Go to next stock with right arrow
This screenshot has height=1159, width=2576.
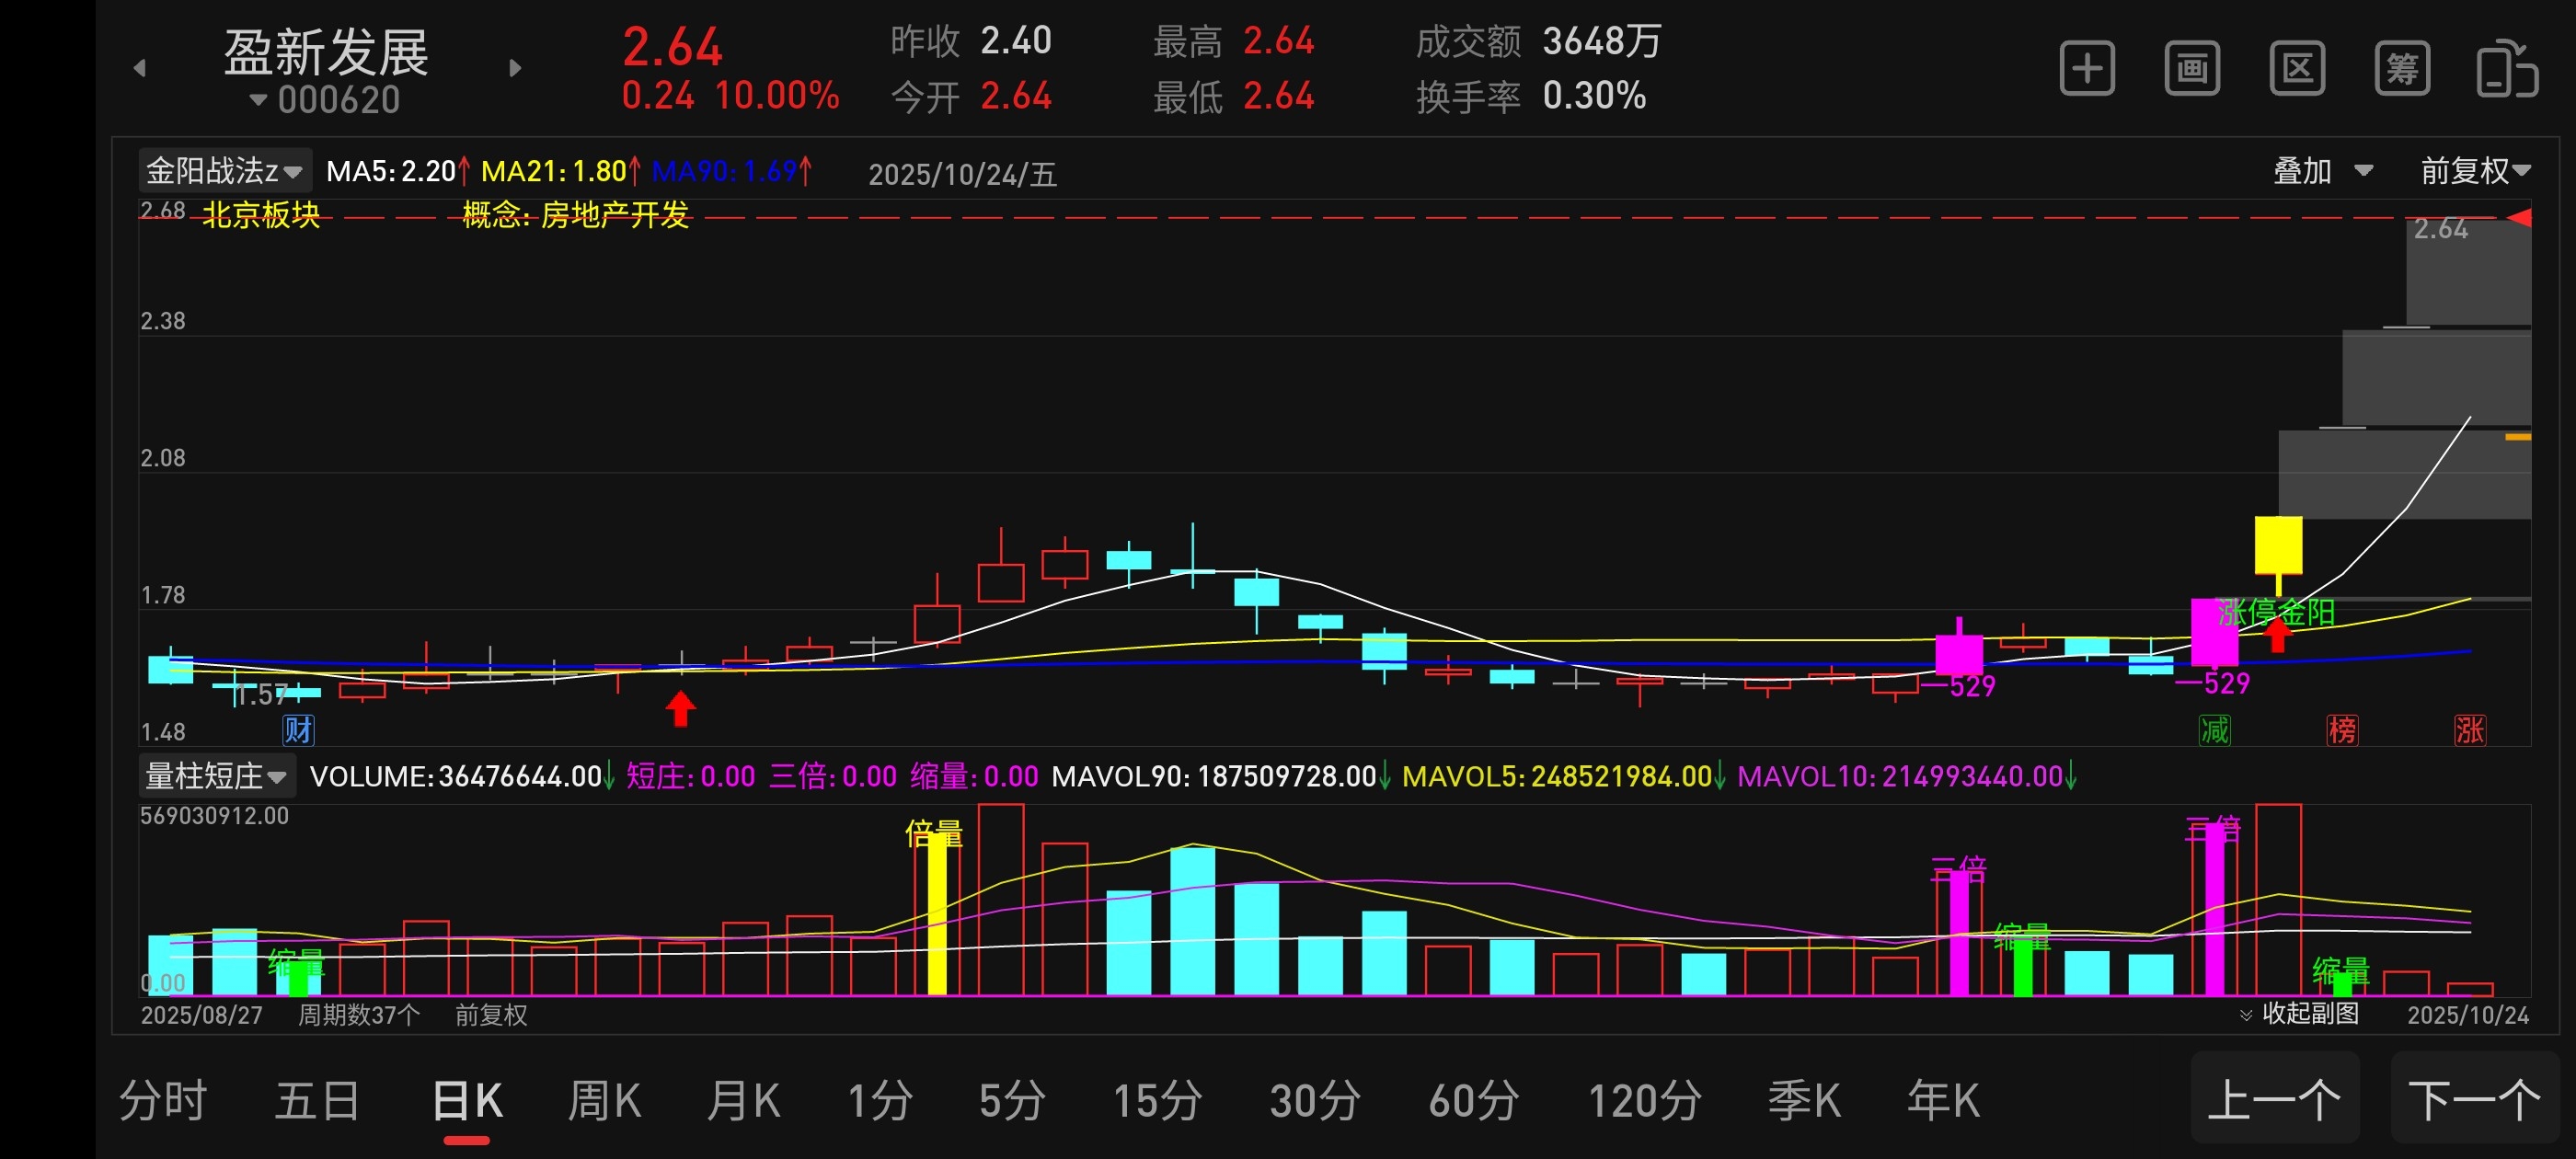(x=515, y=68)
